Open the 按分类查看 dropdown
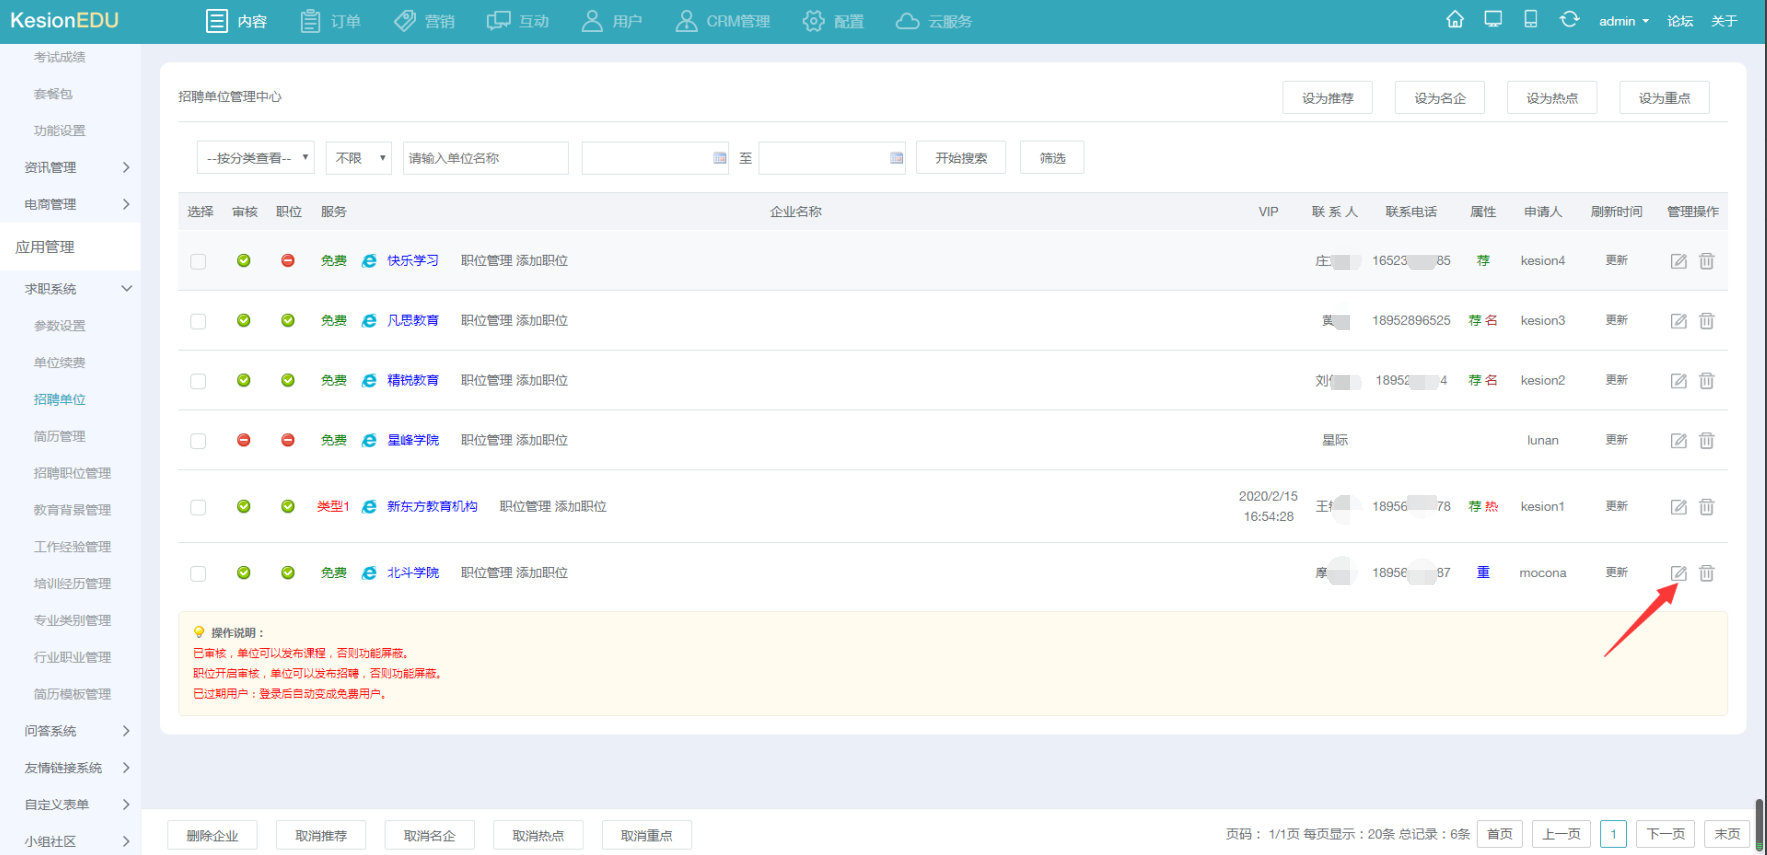The height and width of the screenshot is (855, 1767). 256,158
